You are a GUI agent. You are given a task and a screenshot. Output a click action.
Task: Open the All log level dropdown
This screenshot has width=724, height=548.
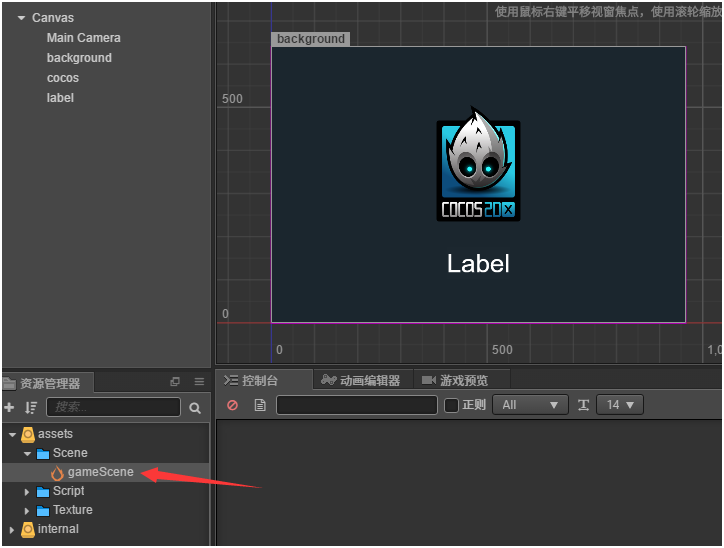click(530, 405)
